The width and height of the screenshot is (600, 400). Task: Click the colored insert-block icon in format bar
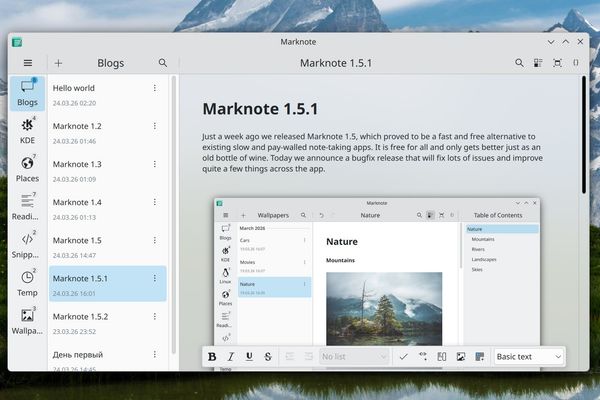(479, 357)
